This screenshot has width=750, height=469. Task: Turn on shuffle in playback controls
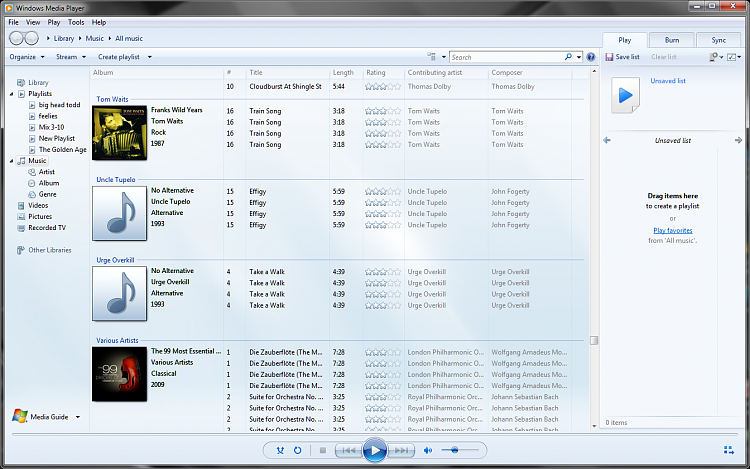(x=280, y=450)
